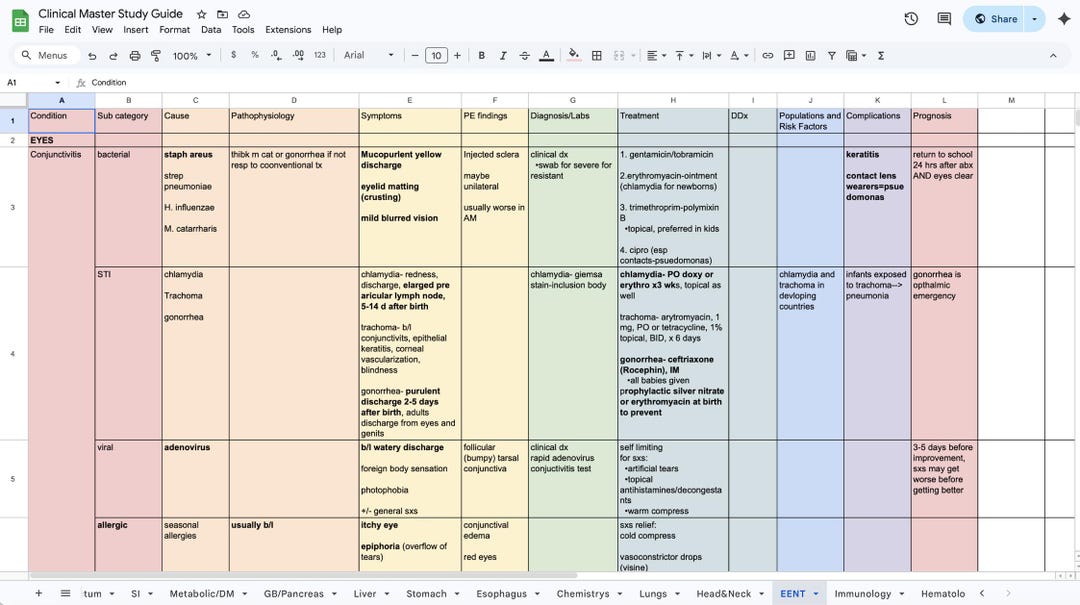Open the Borders tool
Screen dimensions: 1080x605
click(597, 56)
